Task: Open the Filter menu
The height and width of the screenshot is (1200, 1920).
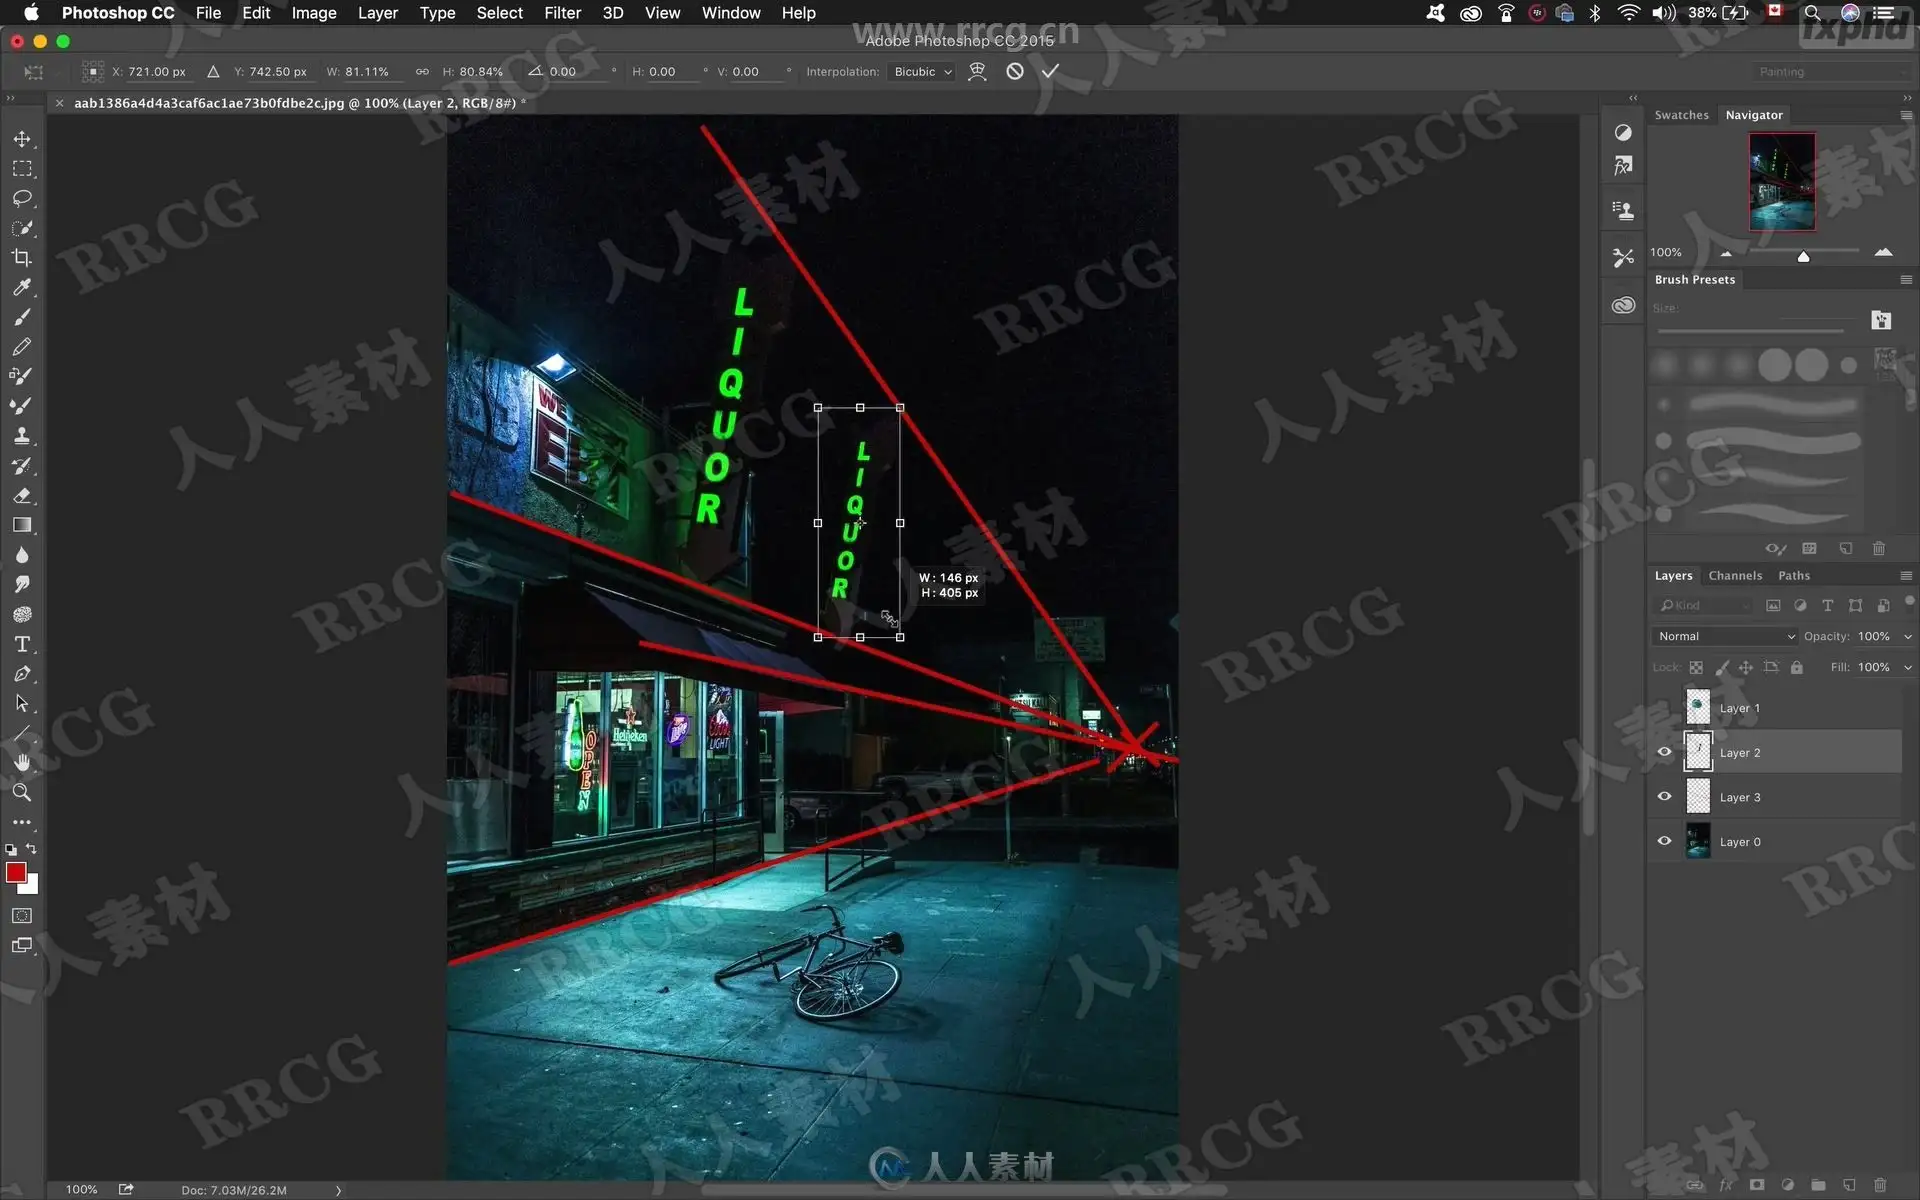Action: point(562,13)
